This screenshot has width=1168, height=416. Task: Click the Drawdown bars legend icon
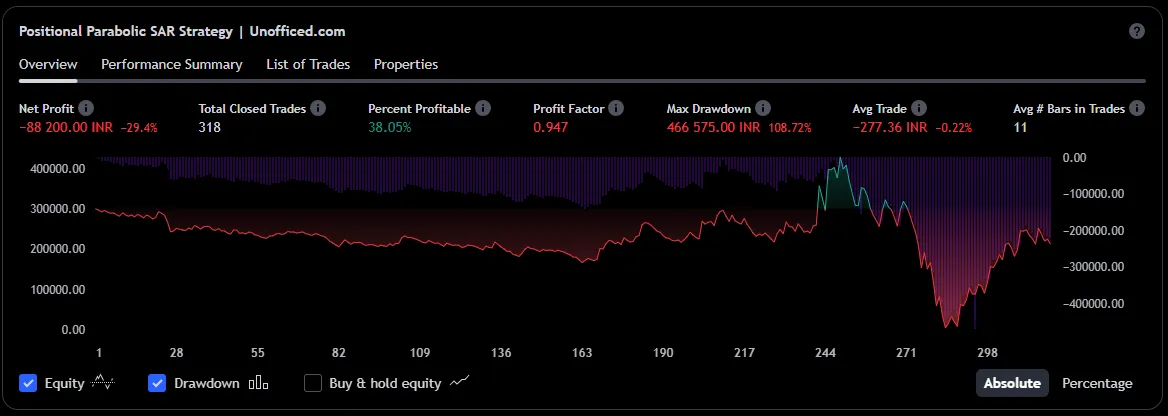click(x=258, y=383)
